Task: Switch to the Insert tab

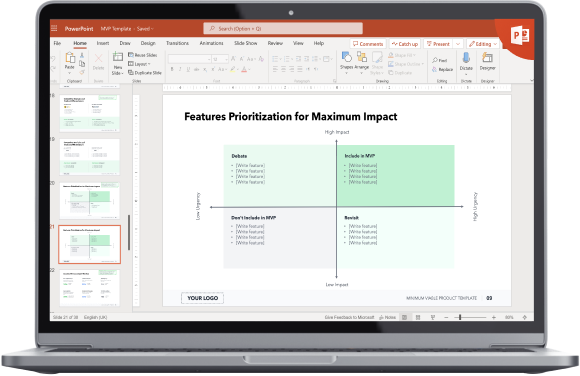Action: pyautogui.click(x=103, y=43)
